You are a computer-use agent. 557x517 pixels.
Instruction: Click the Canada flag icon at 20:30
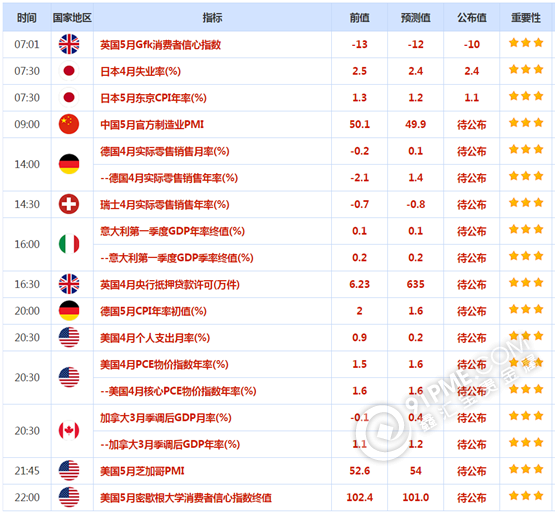coord(69,431)
